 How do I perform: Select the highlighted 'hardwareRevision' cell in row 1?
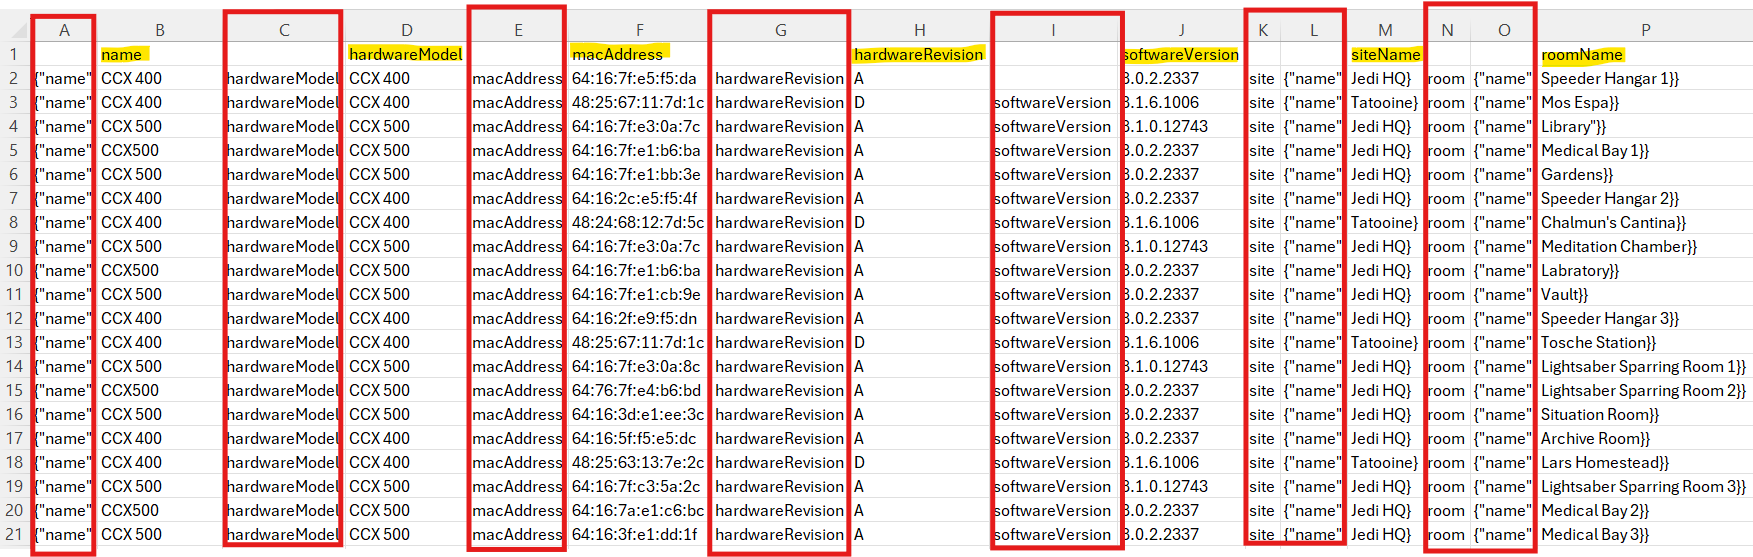pyautogui.click(x=918, y=54)
